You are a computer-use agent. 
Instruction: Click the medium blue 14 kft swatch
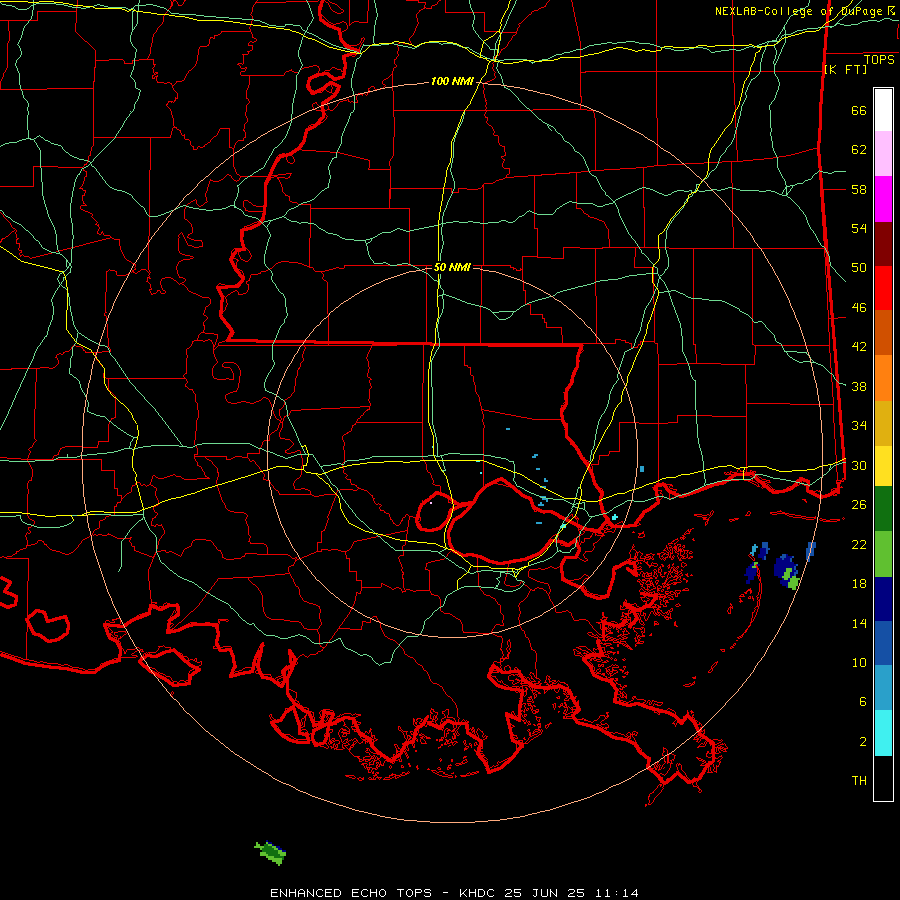tap(883, 643)
